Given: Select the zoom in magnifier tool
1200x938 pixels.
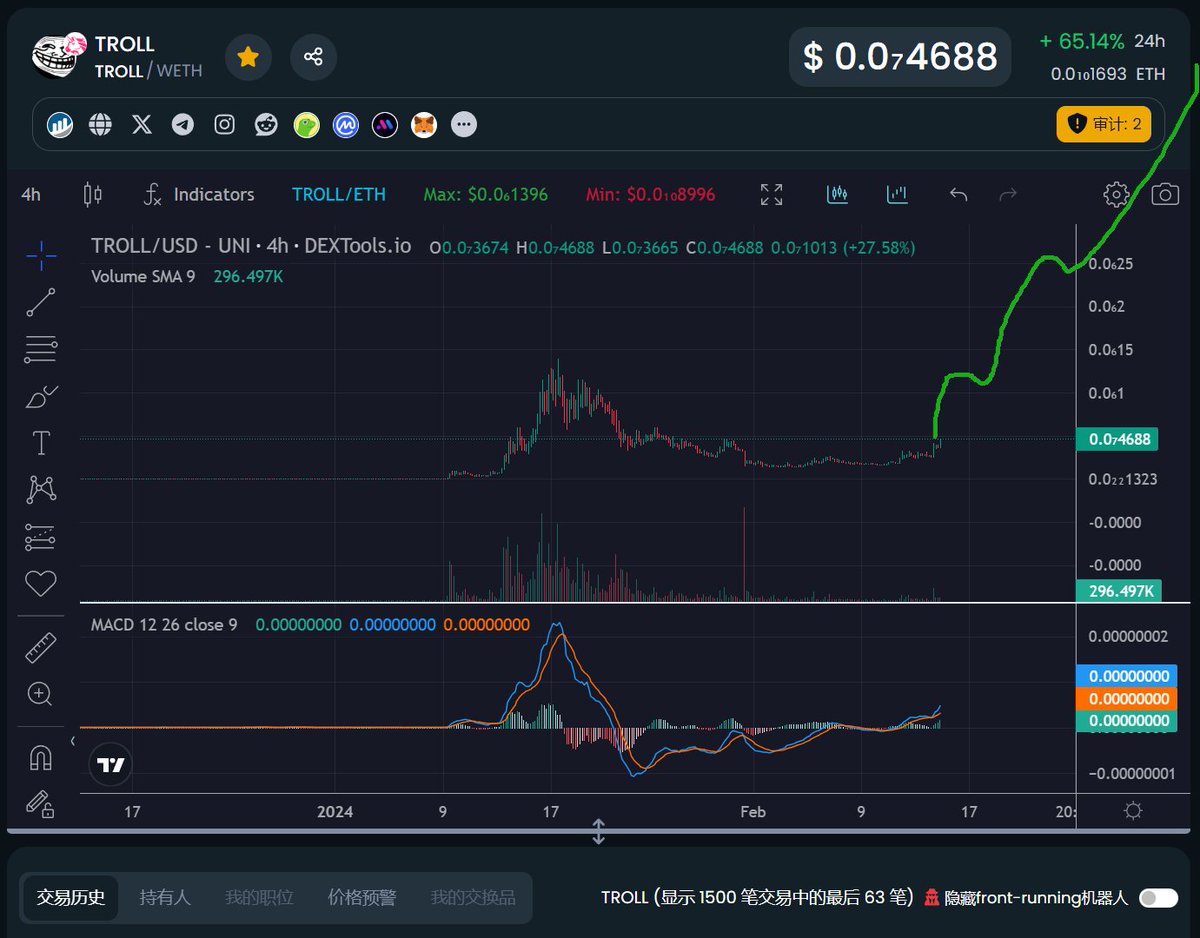Looking at the screenshot, I should click(41, 694).
